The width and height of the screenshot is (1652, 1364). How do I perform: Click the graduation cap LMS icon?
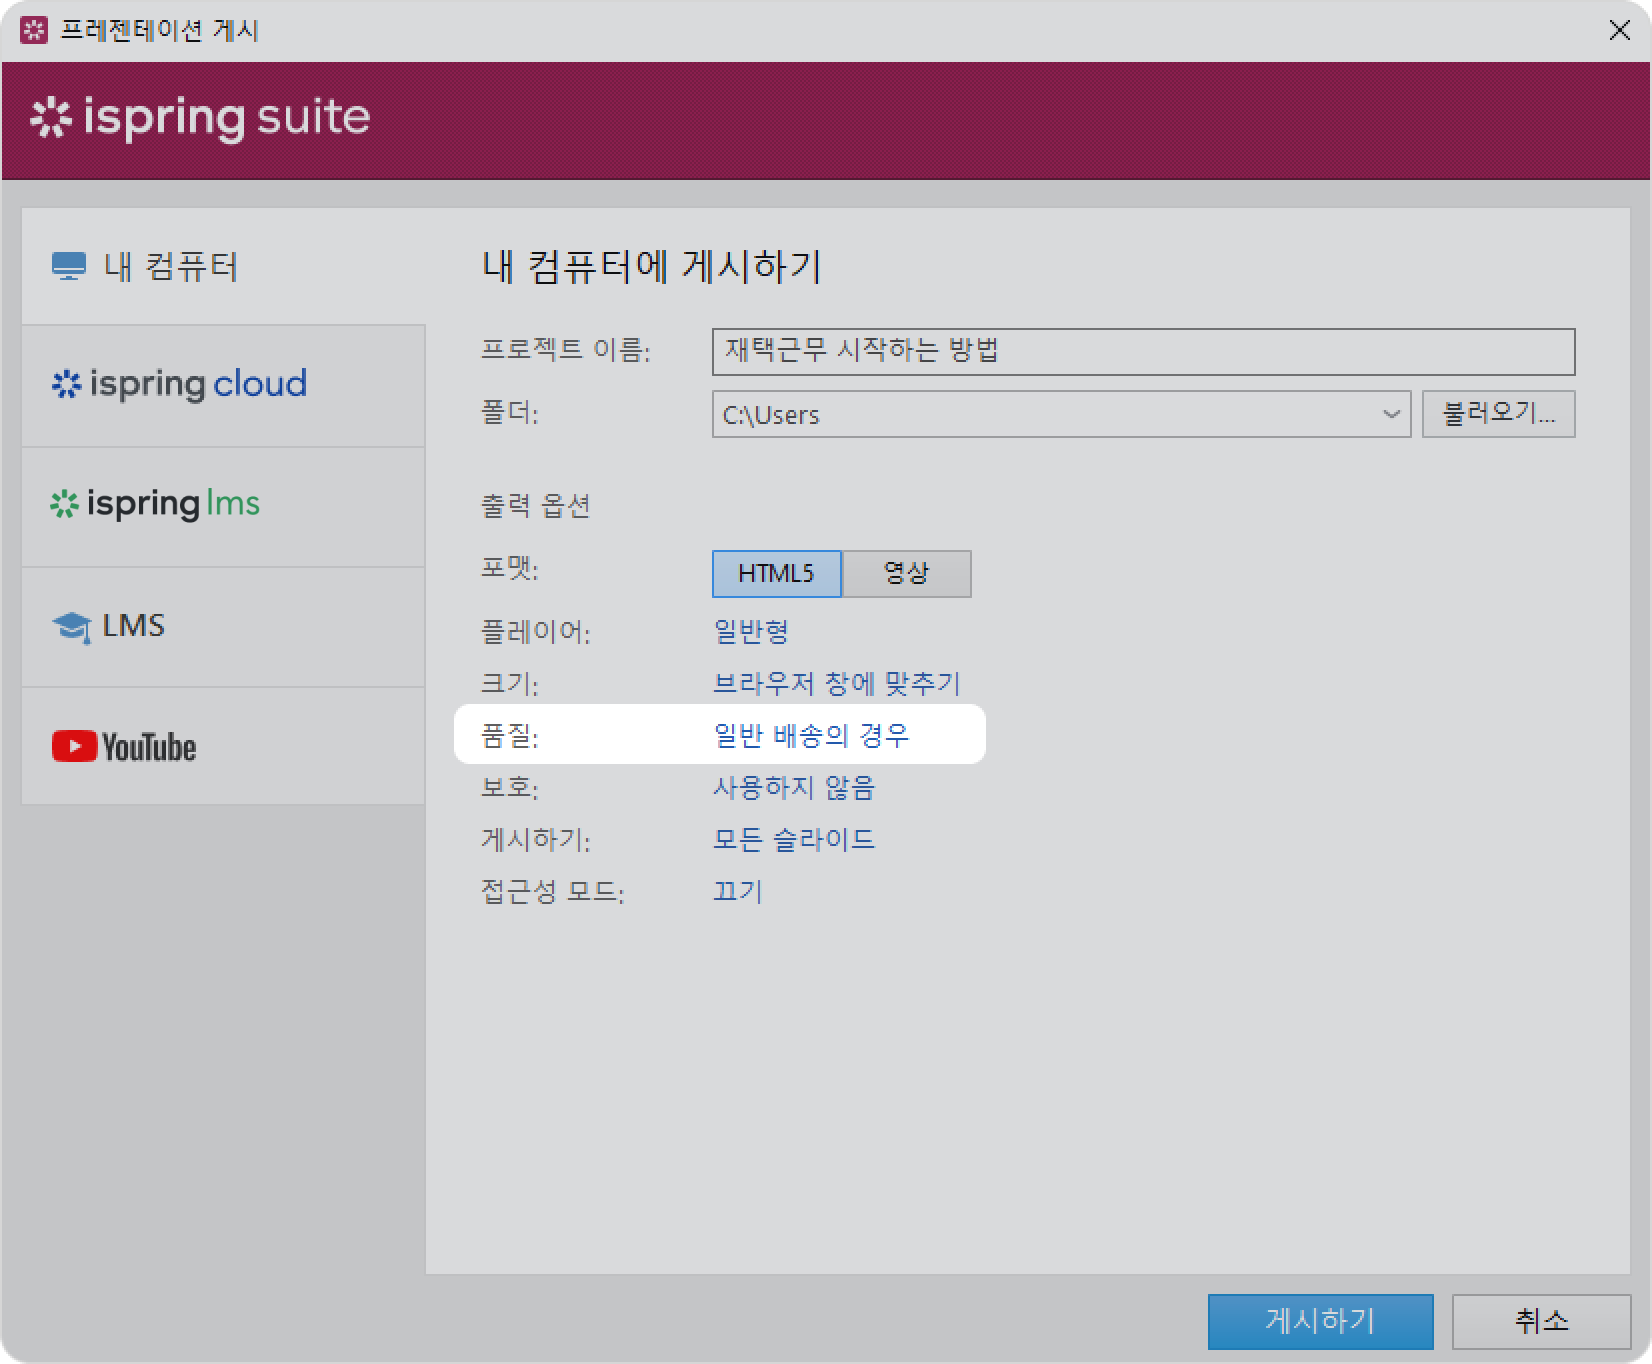[x=71, y=627]
